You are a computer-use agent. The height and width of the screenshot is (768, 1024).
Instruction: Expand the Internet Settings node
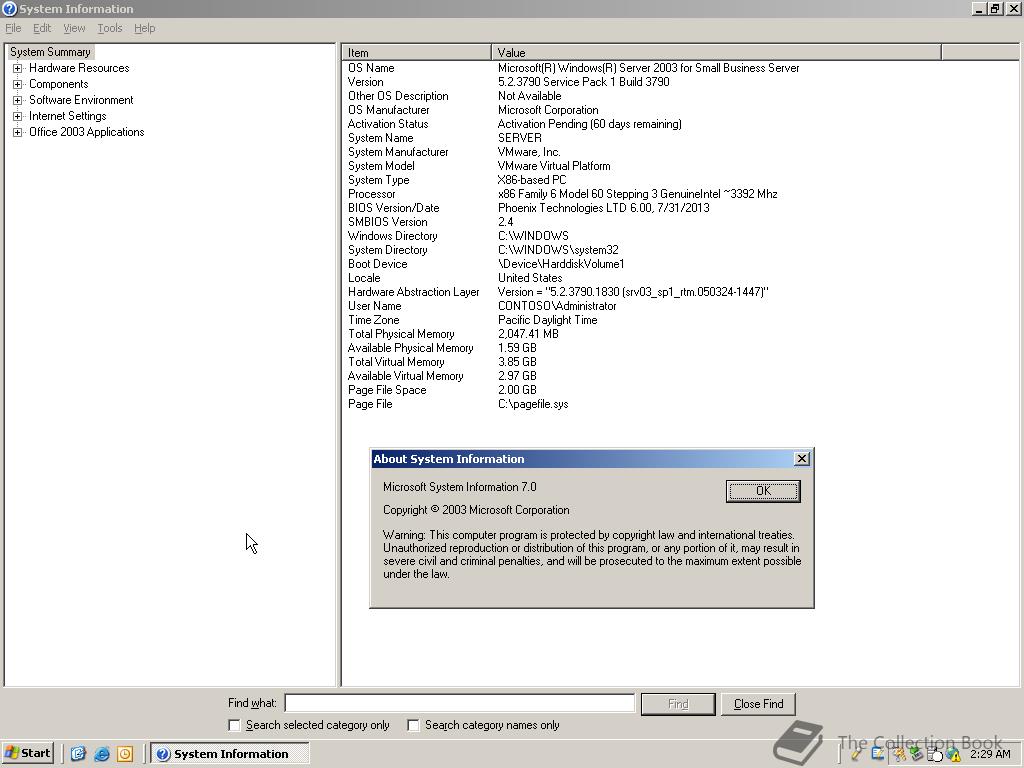18,116
